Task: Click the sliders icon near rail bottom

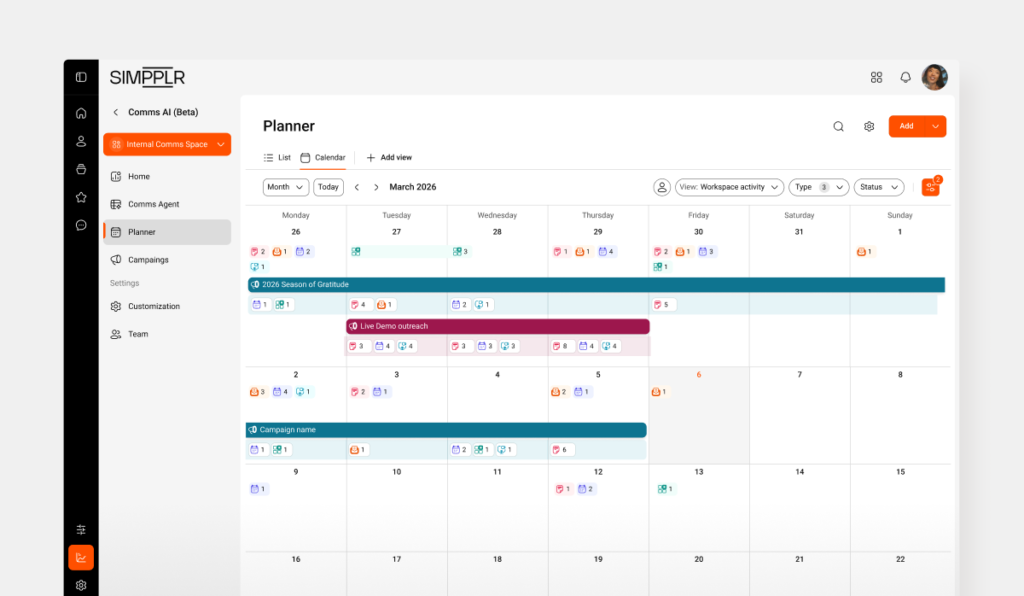Action: [x=81, y=529]
